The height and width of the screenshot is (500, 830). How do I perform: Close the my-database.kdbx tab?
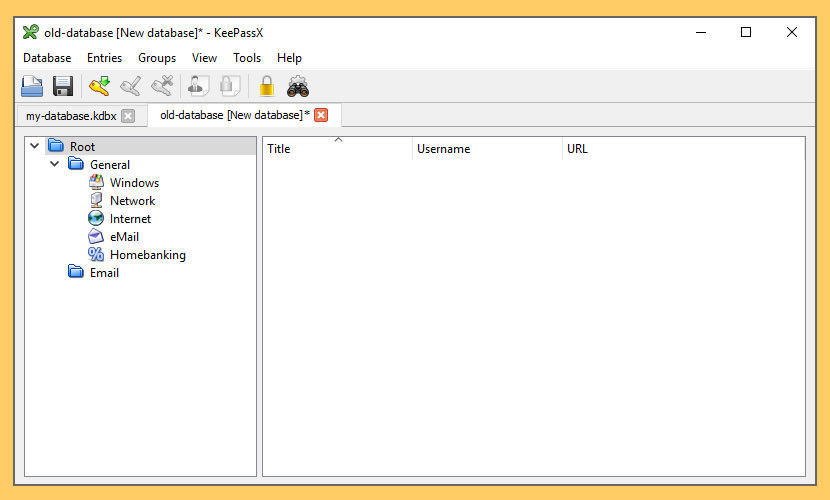[128, 116]
